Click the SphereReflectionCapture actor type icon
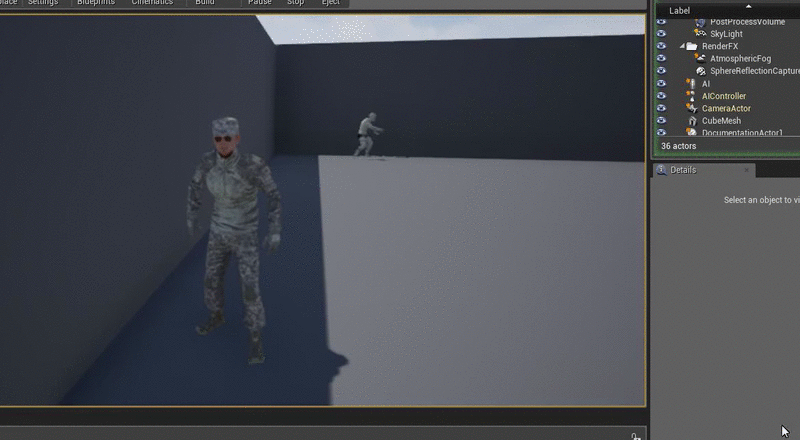 pyautogui.click(x=701, y=71)
